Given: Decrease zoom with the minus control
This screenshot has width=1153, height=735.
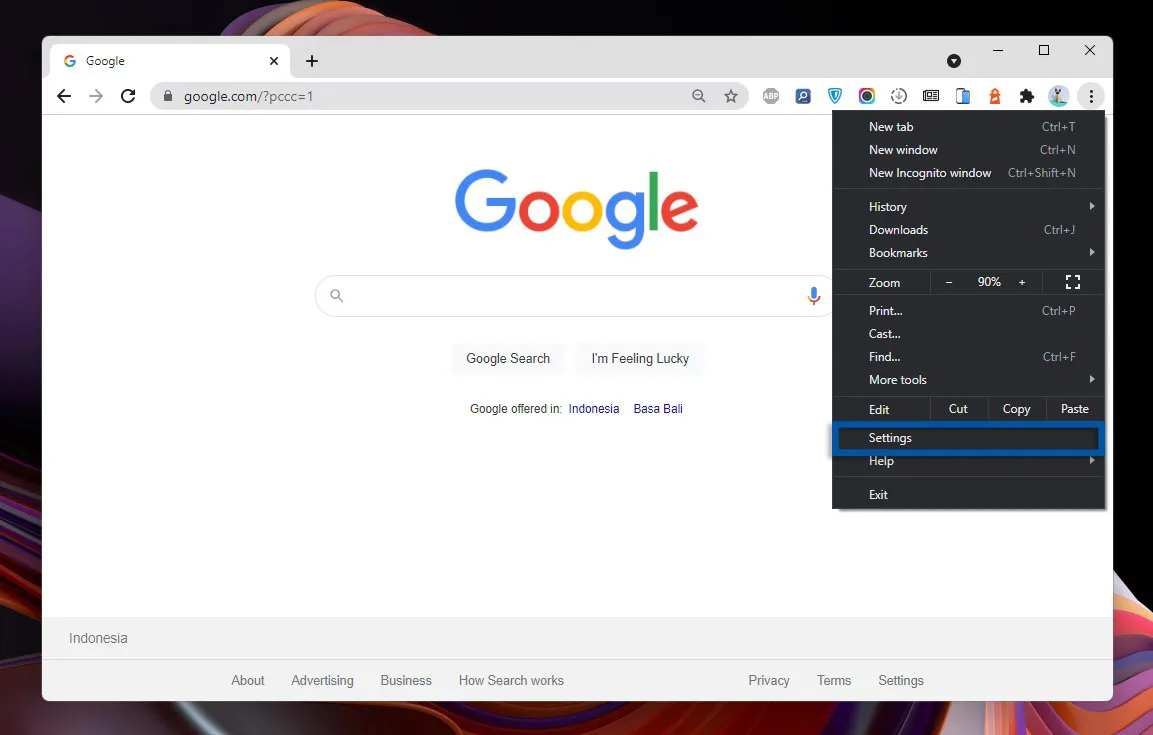Looking at the screenshot, I should 948,282.
